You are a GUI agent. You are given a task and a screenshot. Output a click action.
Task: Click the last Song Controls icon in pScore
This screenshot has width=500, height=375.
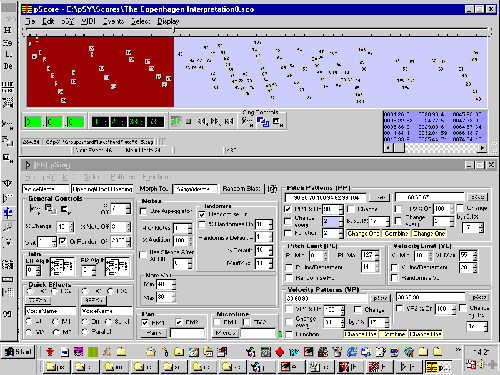click(x=278, y=122)
